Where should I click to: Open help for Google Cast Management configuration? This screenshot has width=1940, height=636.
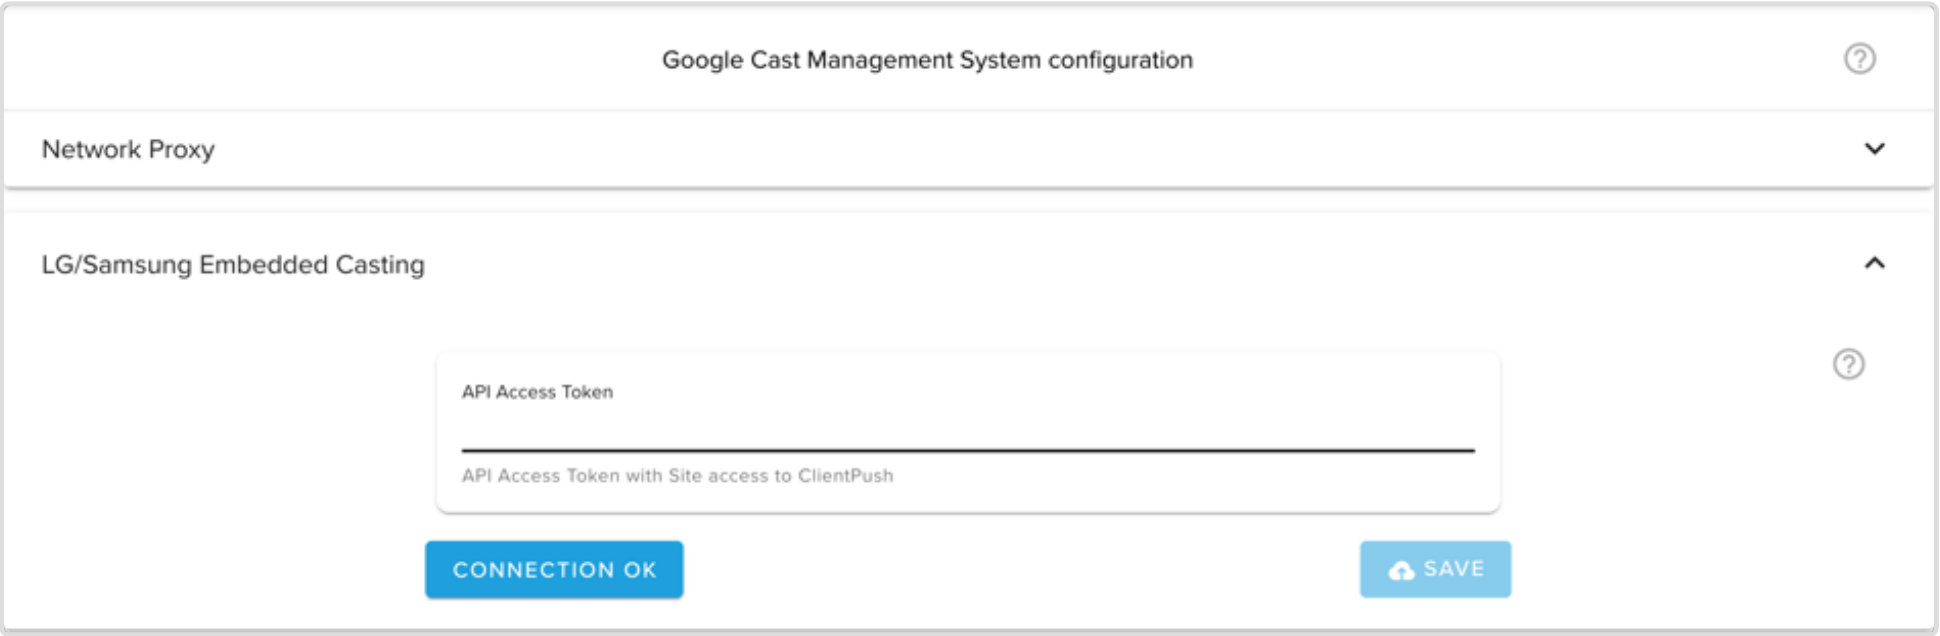click(1859, 59)
